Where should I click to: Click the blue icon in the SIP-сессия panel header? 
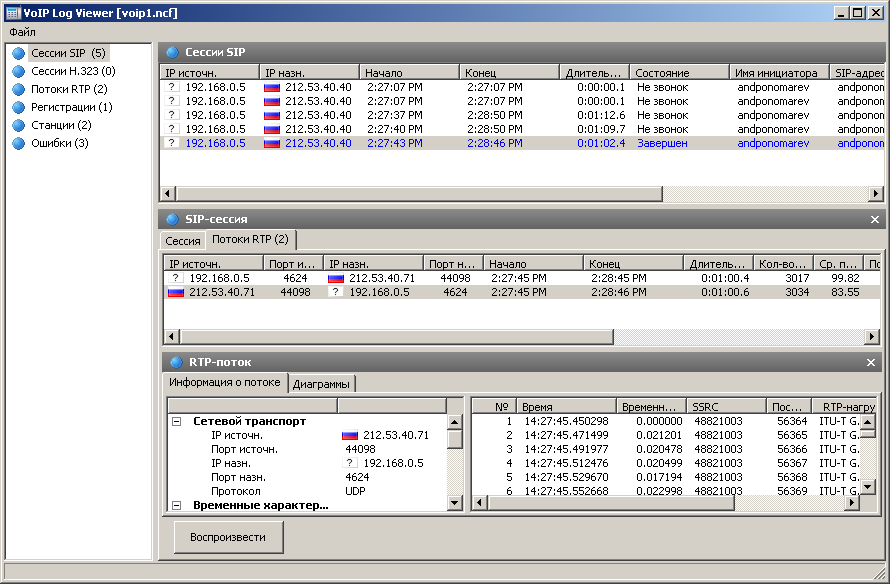[x=173, y=219]
